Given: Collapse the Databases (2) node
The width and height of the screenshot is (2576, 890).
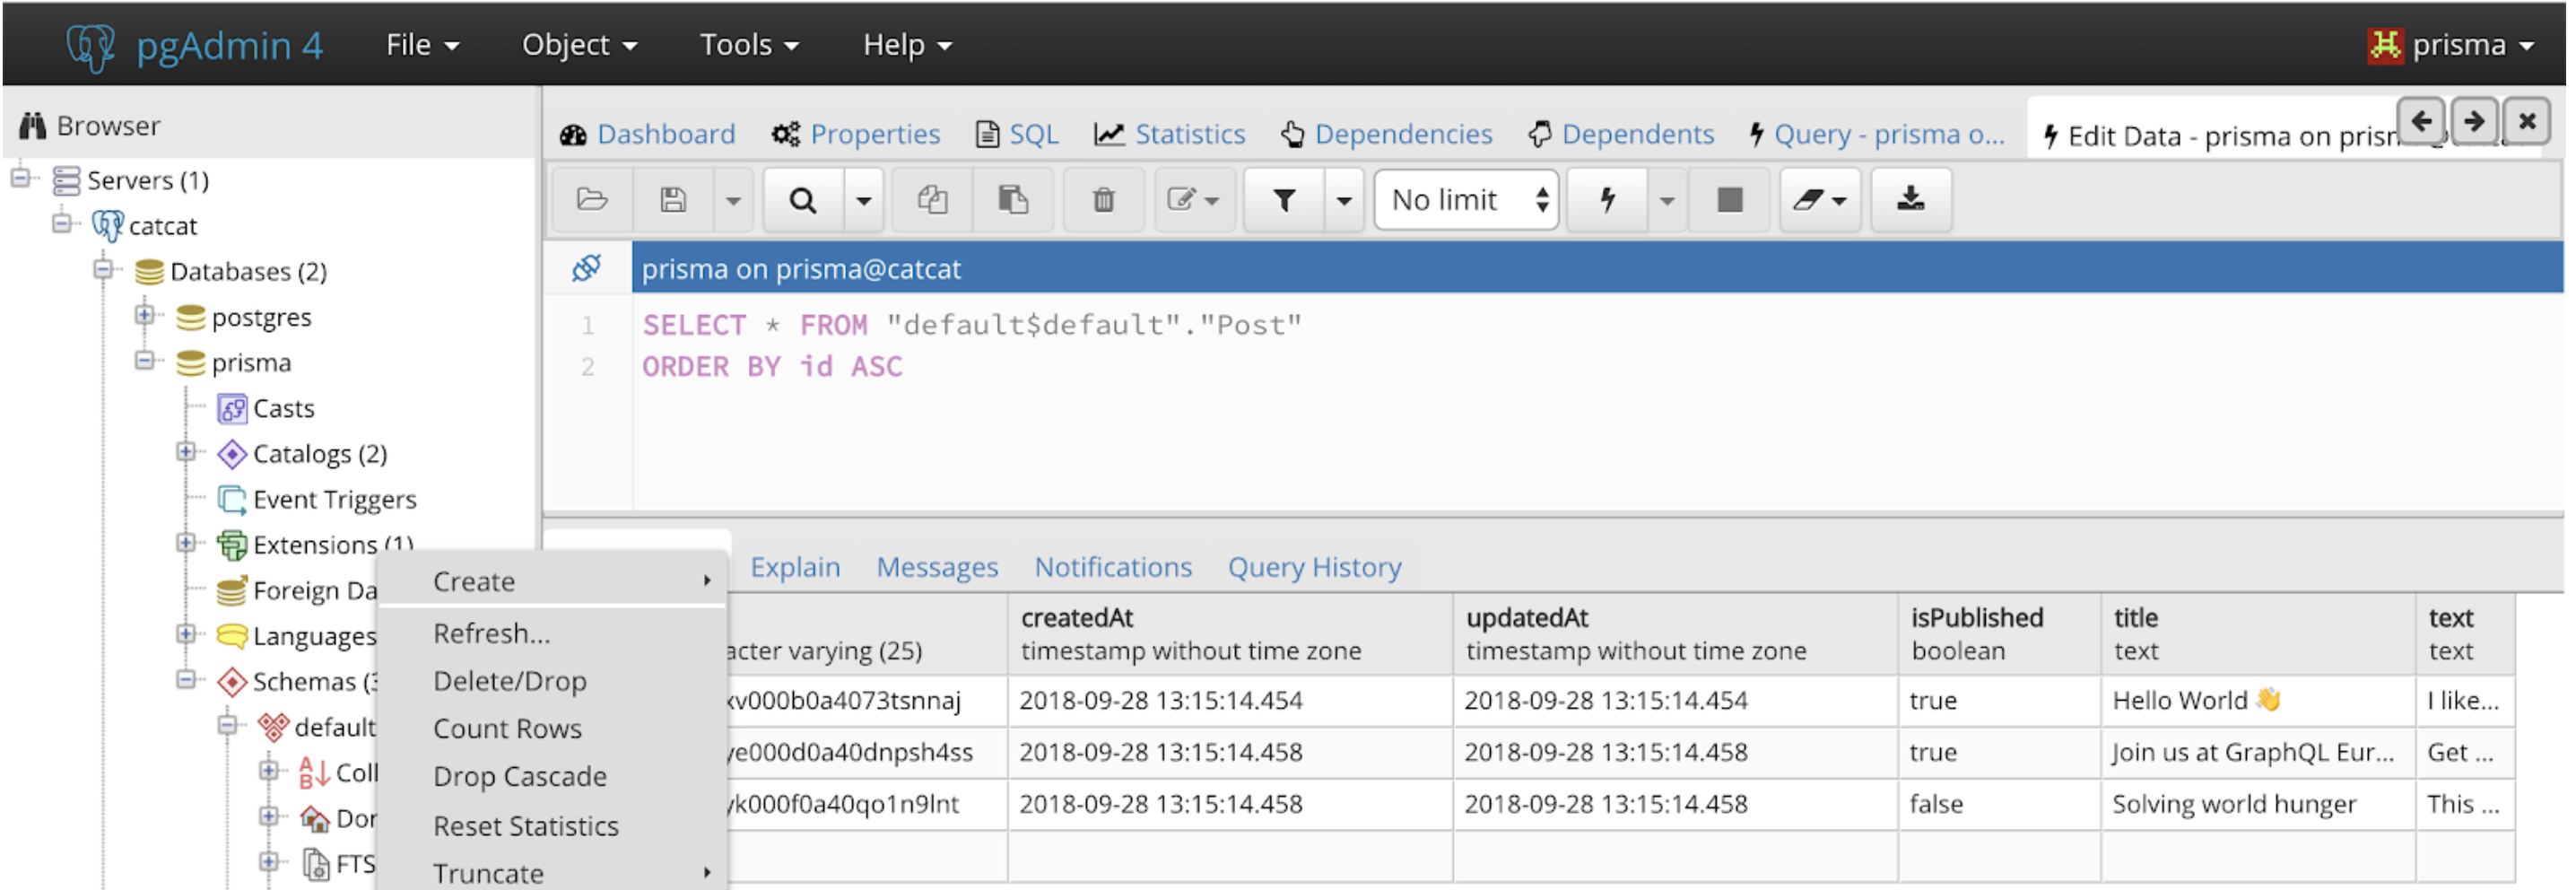Looking at the screenshot, I should 103,269.
